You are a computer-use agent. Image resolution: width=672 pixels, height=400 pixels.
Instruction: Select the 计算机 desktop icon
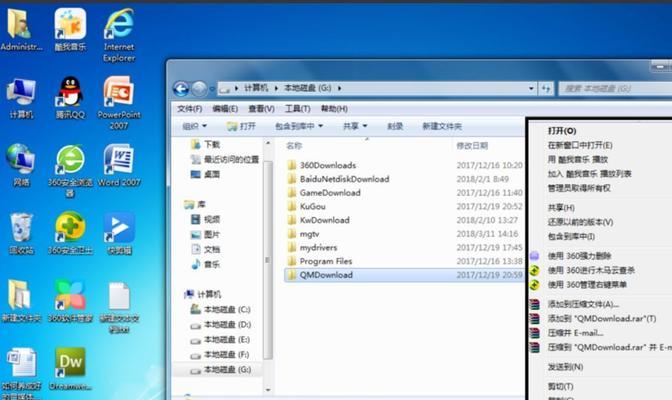pyautogui.click(x=21, y=99)
